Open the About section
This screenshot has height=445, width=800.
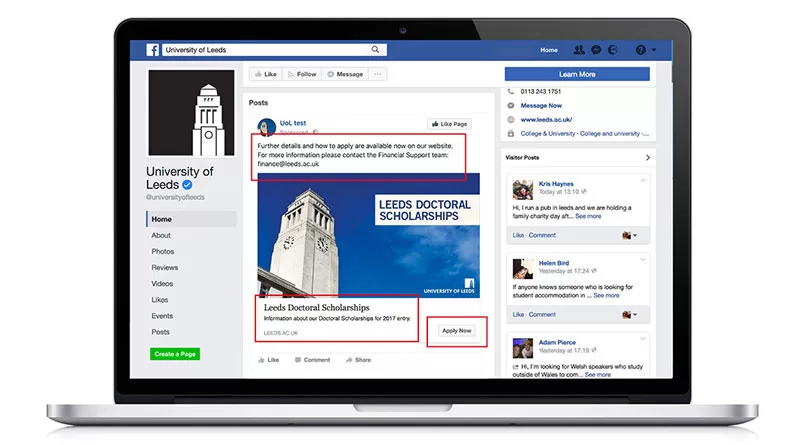(161, 235)
